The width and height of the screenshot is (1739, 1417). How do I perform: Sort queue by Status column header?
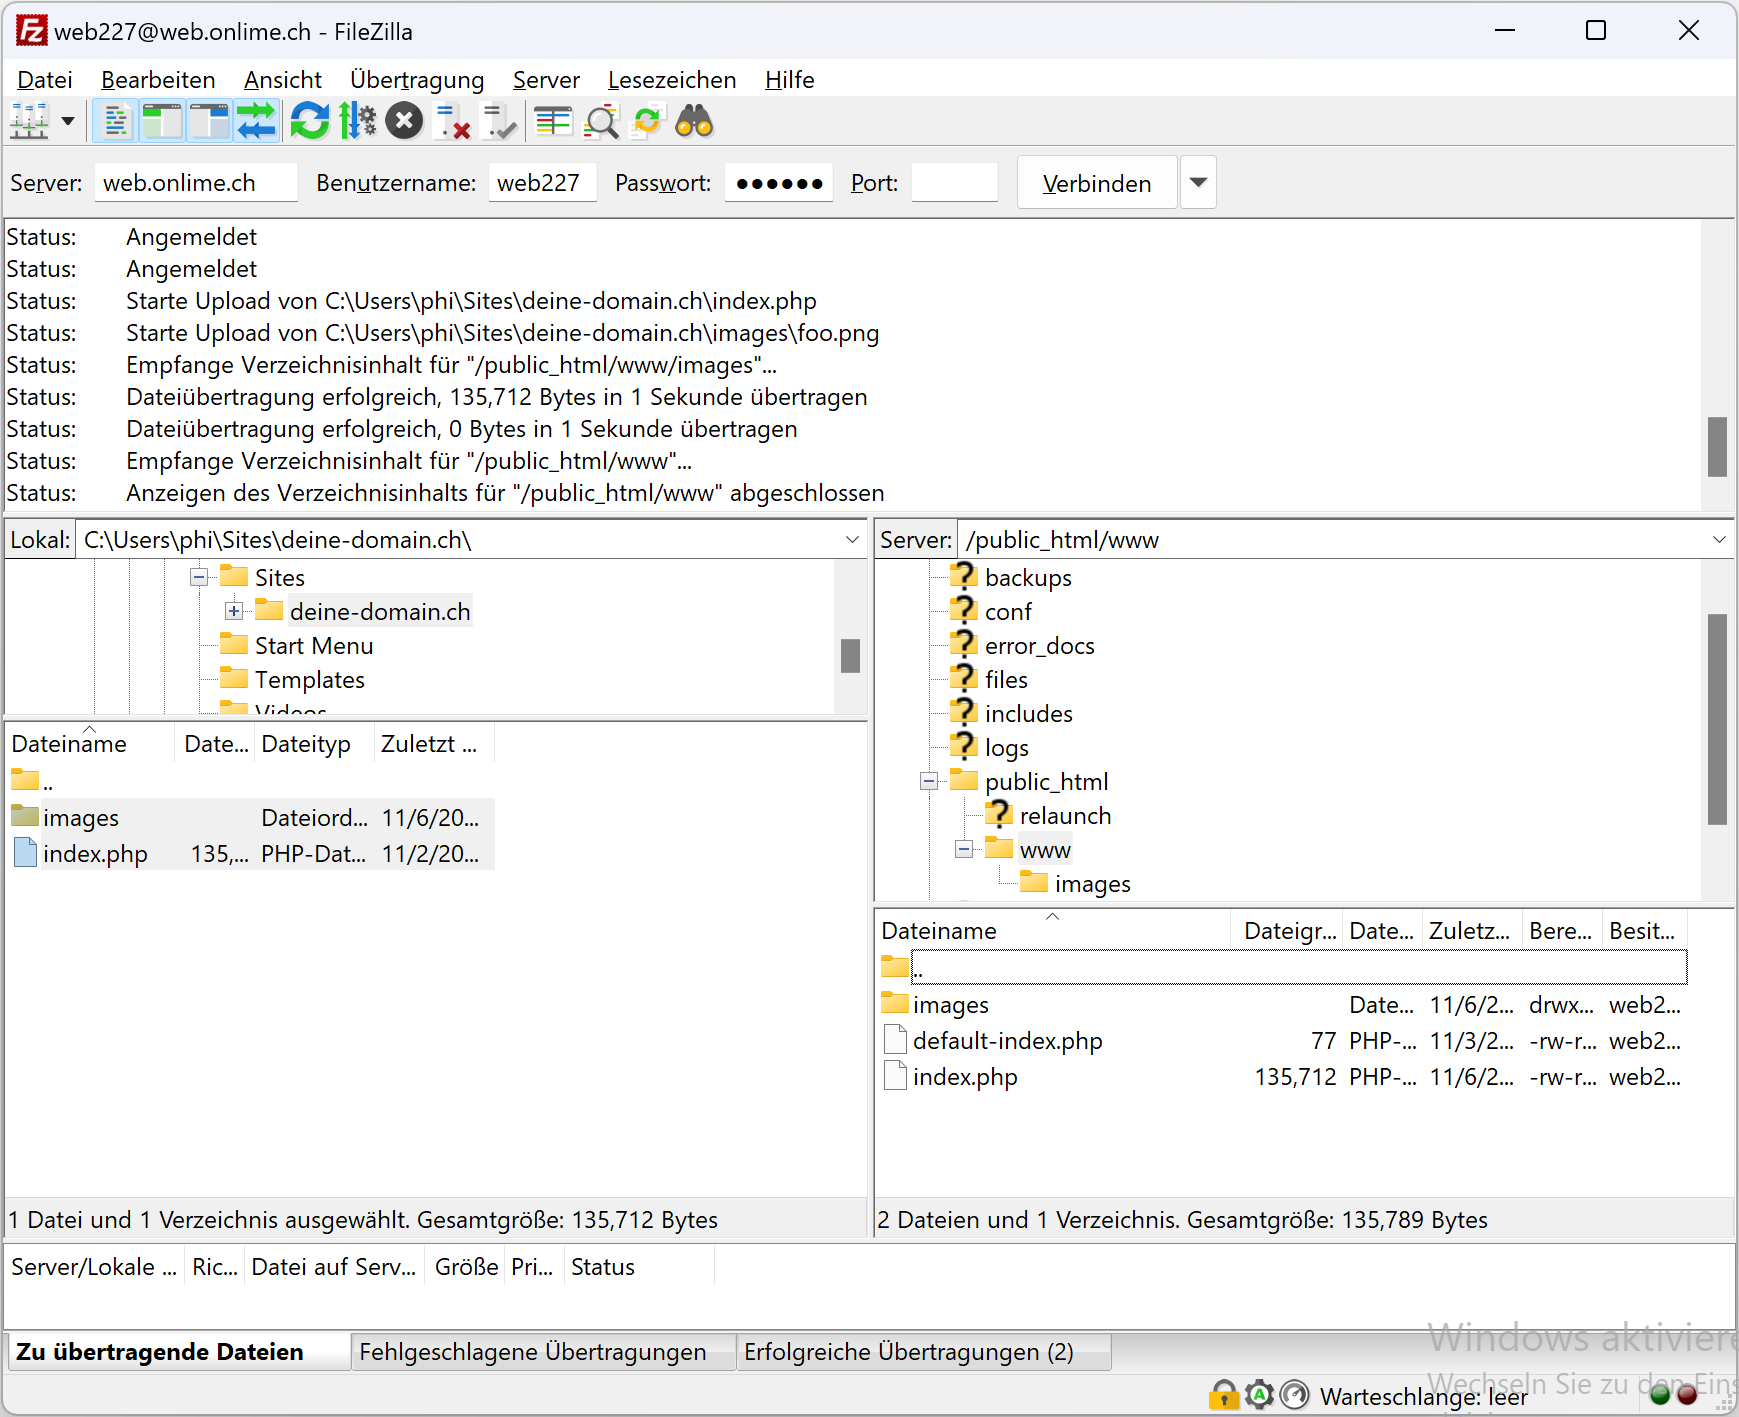(x=639, y=1267)
